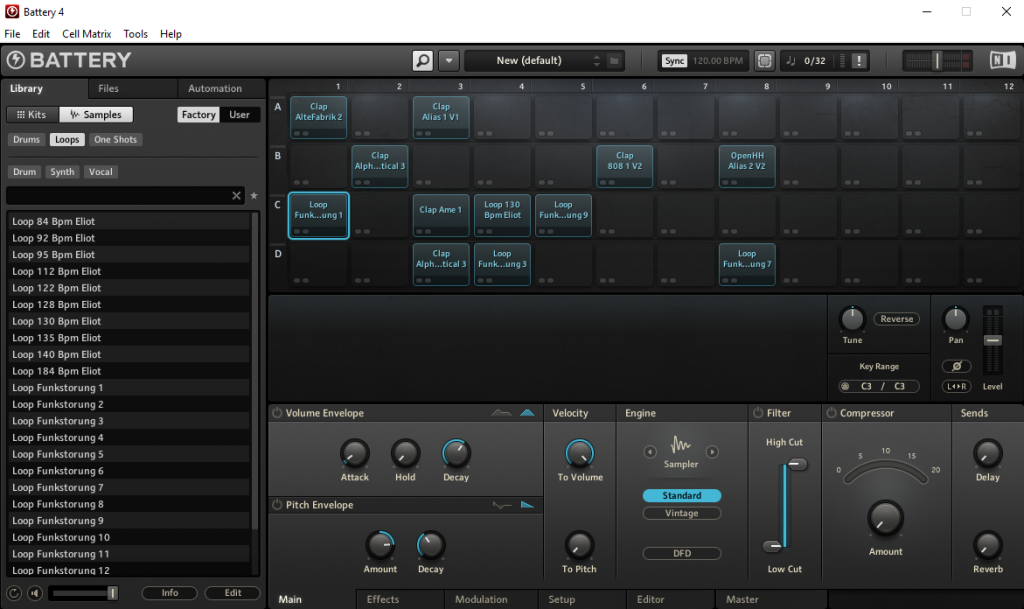Select Loop 130 Bpm Eliot in list
1024x609 pixels.
coord(129,321)
